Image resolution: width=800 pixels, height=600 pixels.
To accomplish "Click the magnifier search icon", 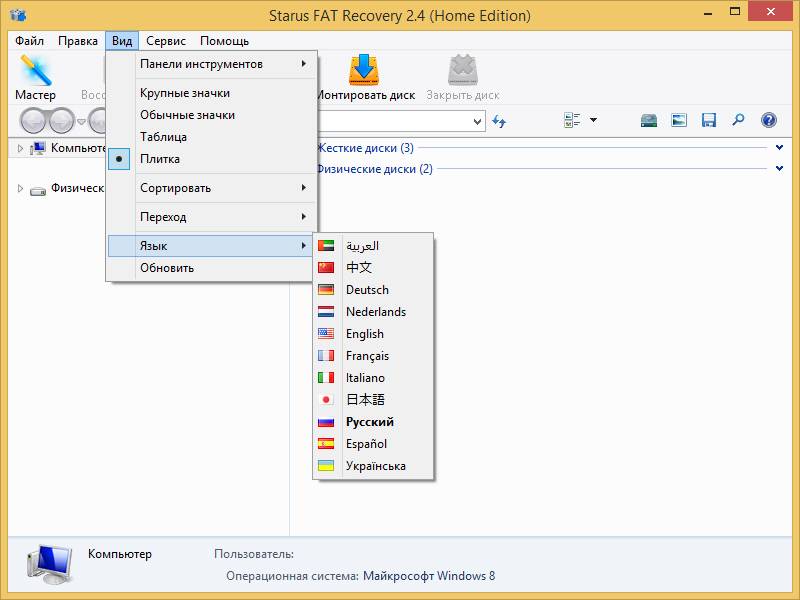I will (738, 121).
